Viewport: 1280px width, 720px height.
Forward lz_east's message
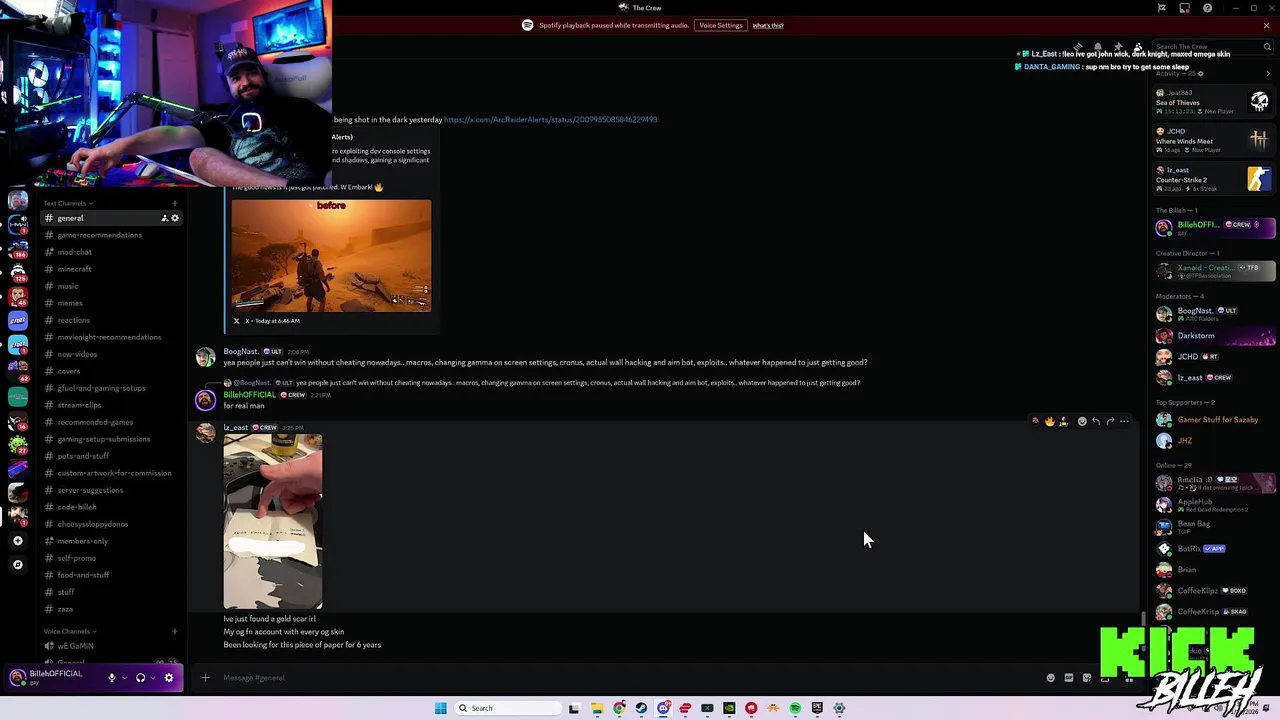1111,421
